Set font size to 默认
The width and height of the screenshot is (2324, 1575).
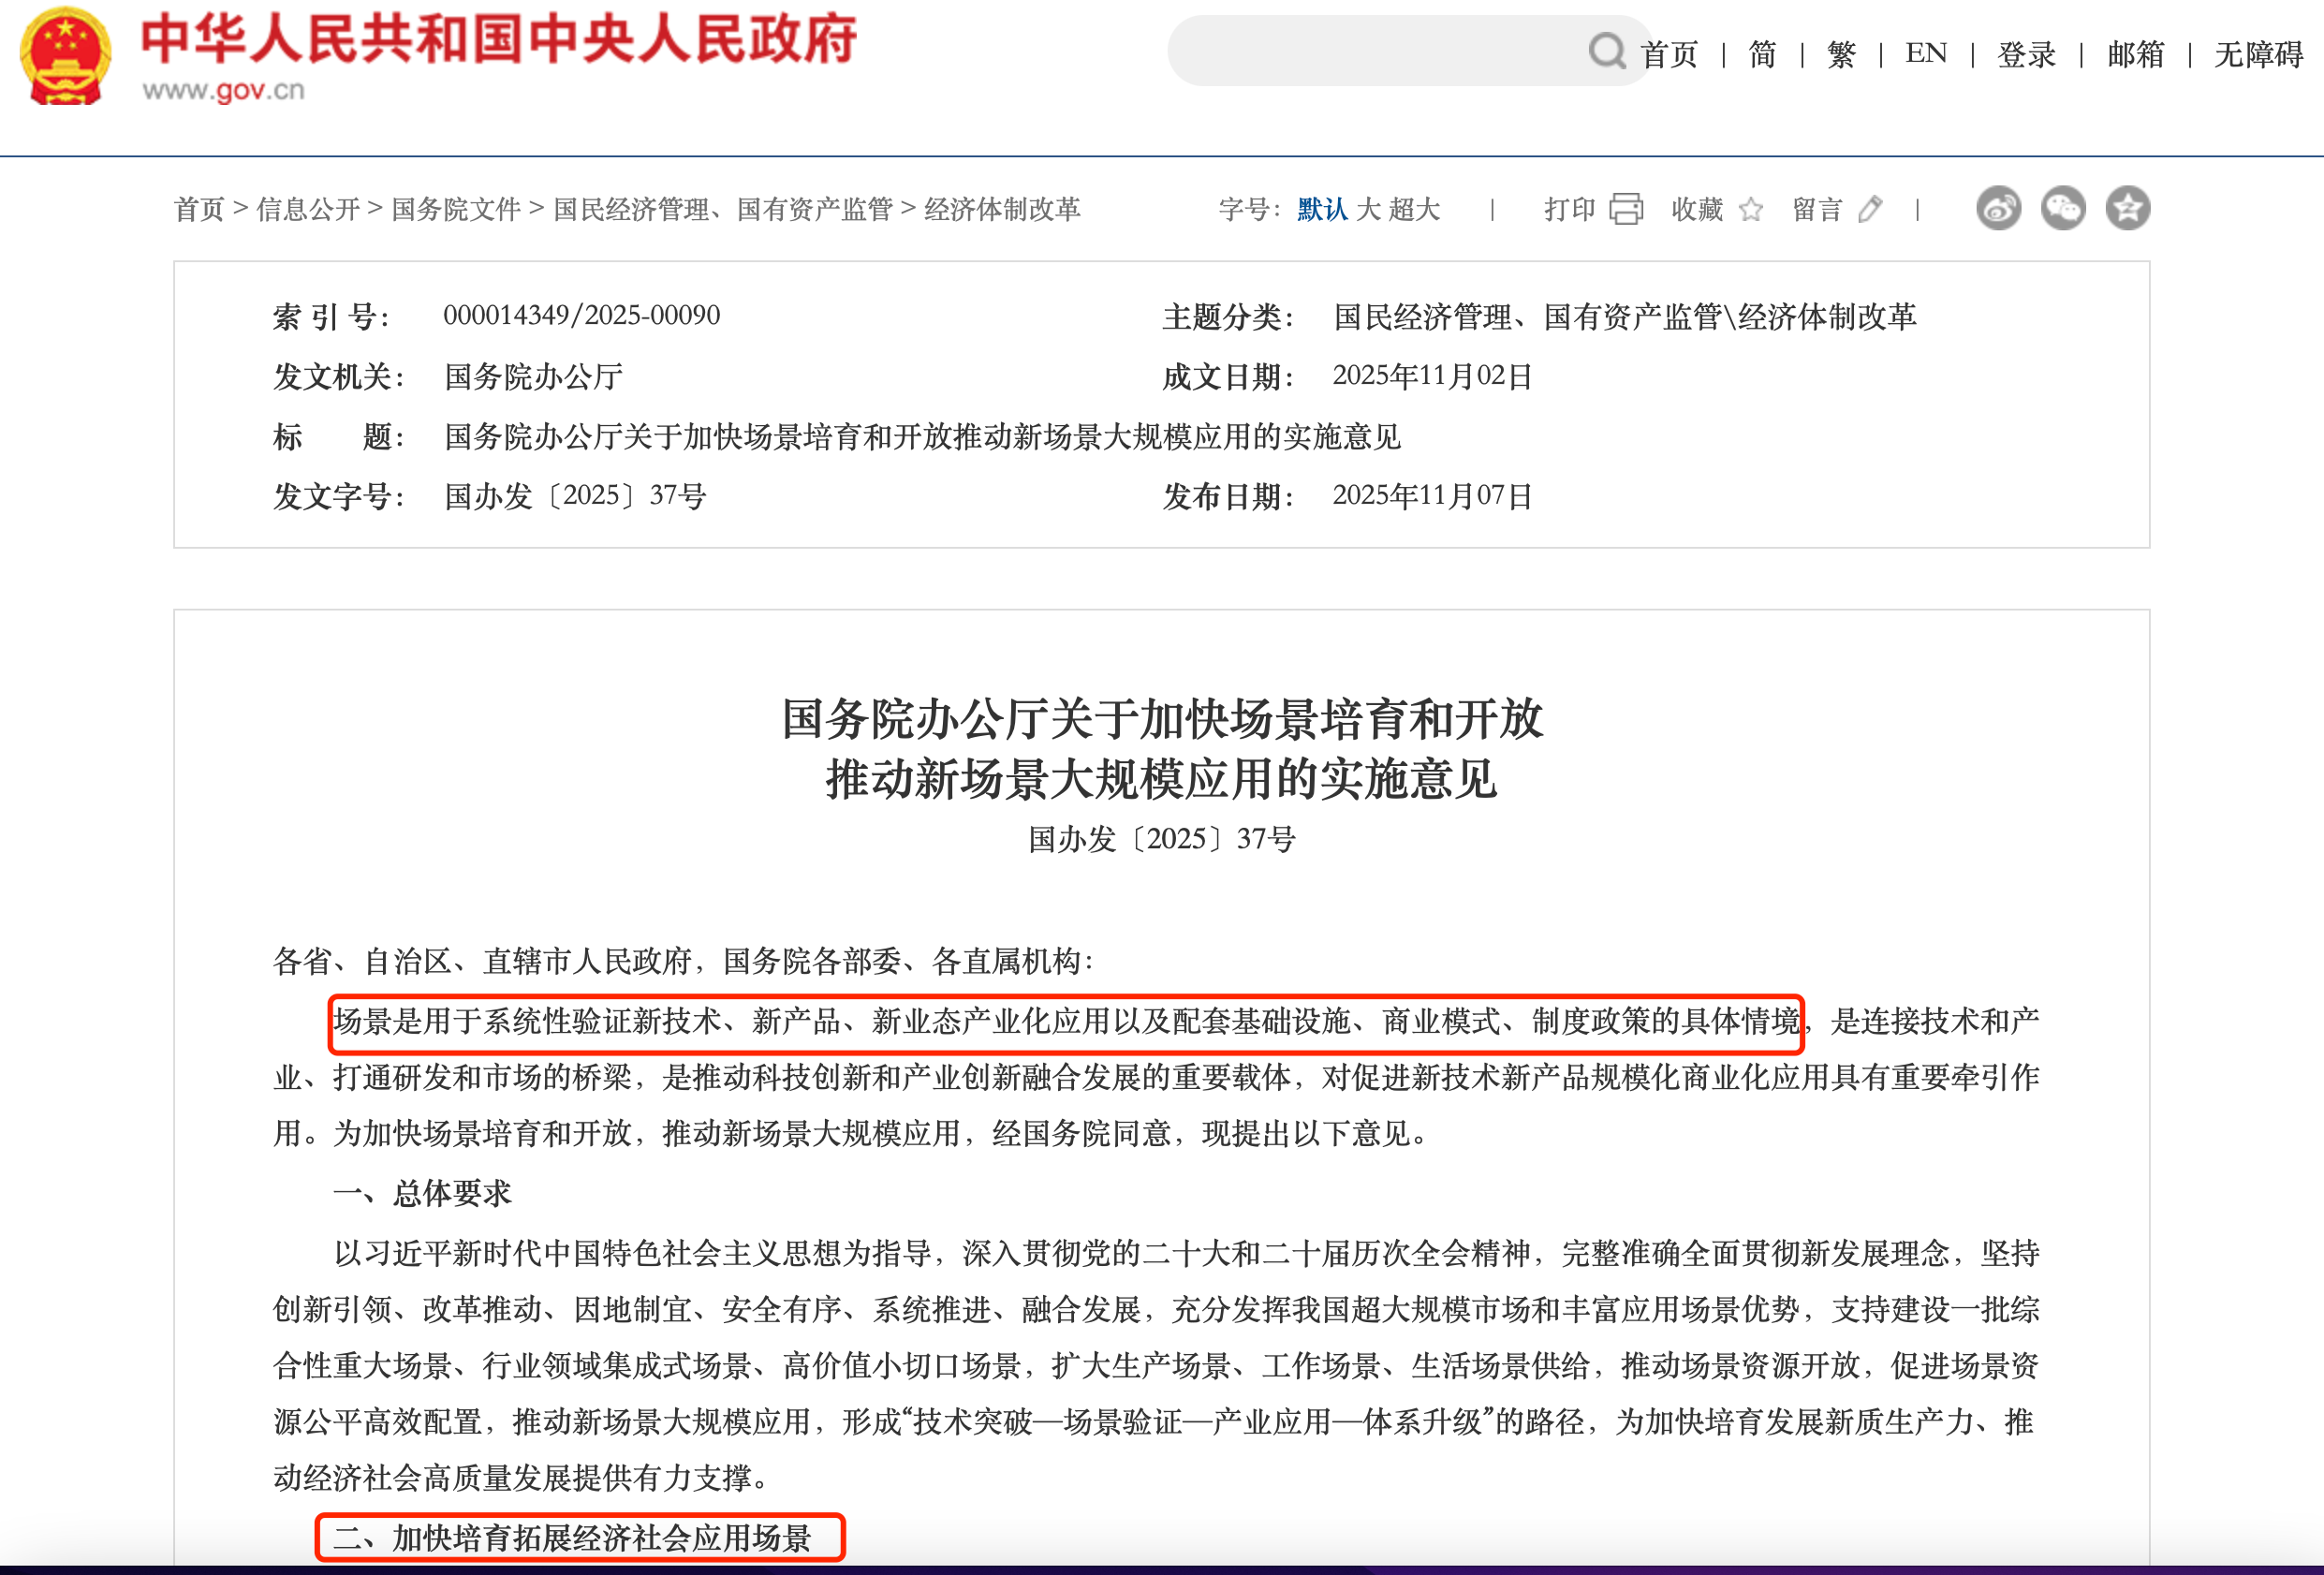[1322, 209]
